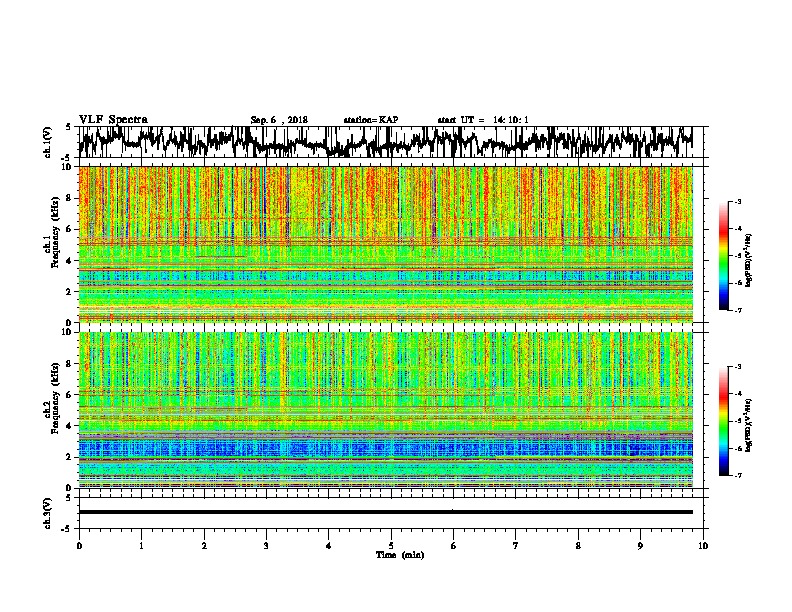The image size is (792, 612).
Task: Click inside the ch.2 frequency spectrogram panel
Action: click(x=385, y=410)
